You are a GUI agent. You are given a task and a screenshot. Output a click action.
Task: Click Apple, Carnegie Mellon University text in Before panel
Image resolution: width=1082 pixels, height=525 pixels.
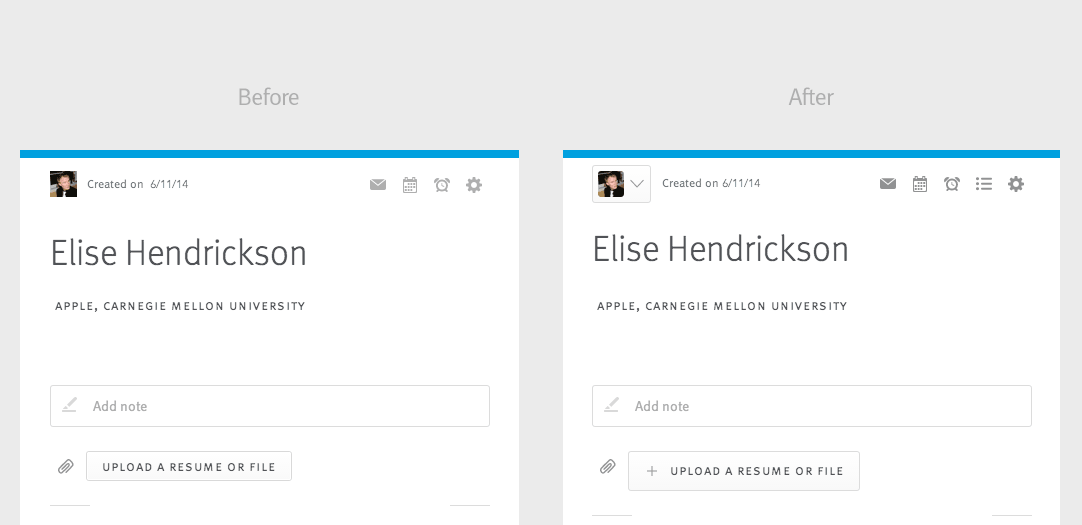pyautogui.click(x=180, y=306)
